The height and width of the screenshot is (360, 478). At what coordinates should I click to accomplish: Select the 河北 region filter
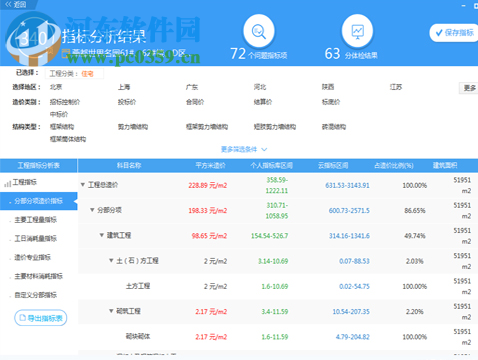[260, 87]
